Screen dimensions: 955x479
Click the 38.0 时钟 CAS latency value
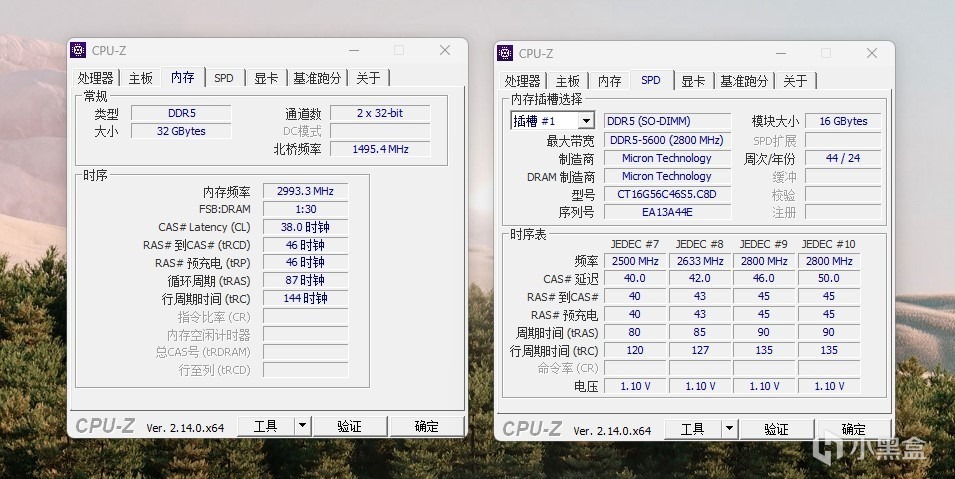click(x=305, y=227)
